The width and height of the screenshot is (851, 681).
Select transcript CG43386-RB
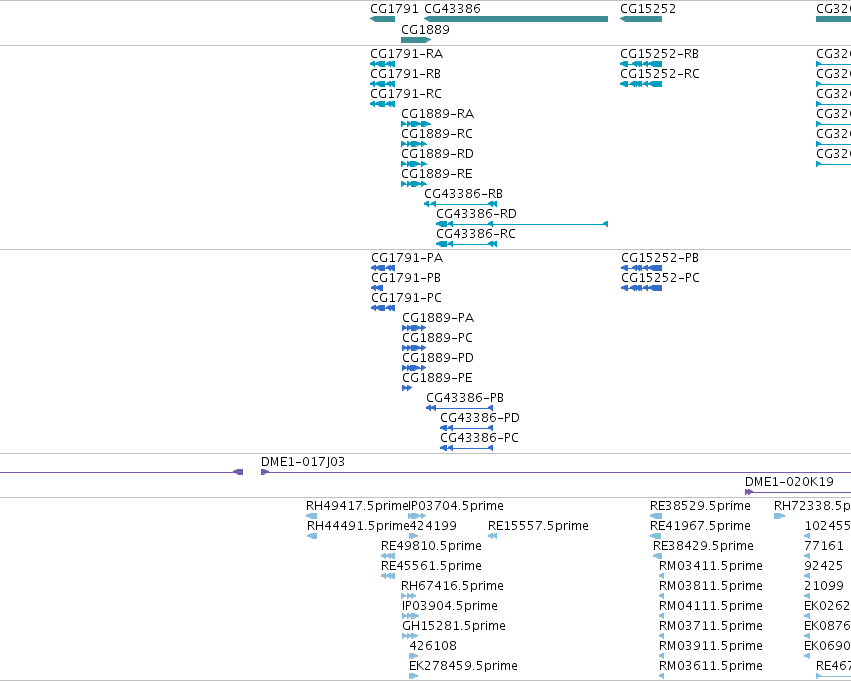(x=463, y=194)
